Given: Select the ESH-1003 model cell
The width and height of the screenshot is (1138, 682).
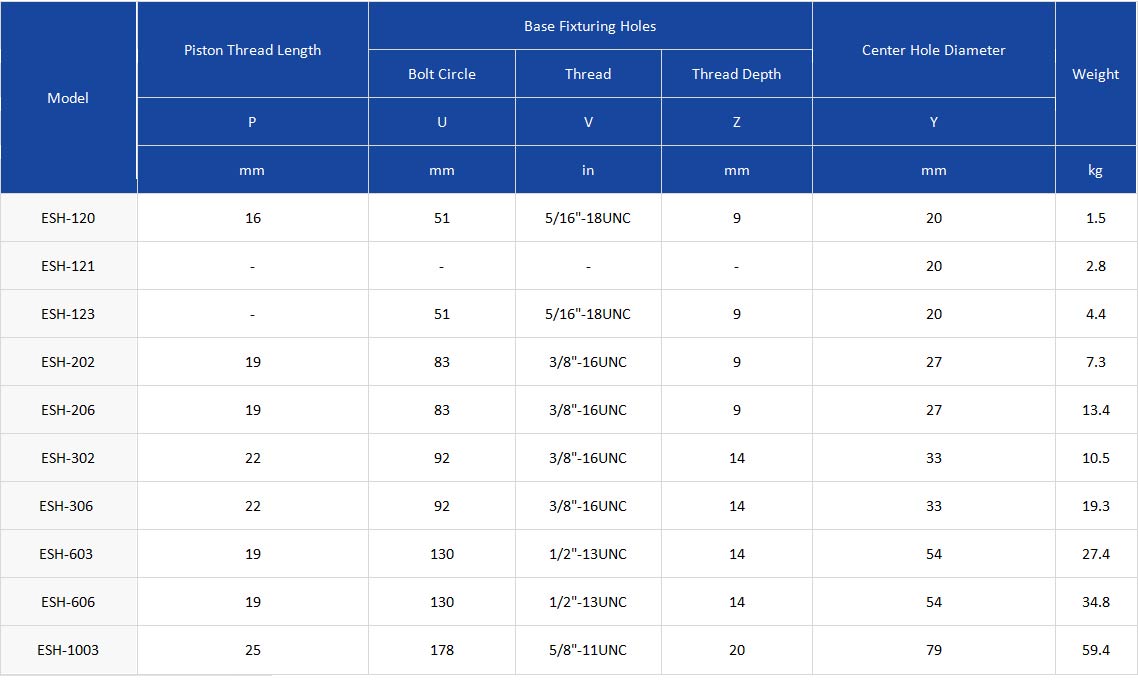Looking at the screenshot, I should click(68, 650).
